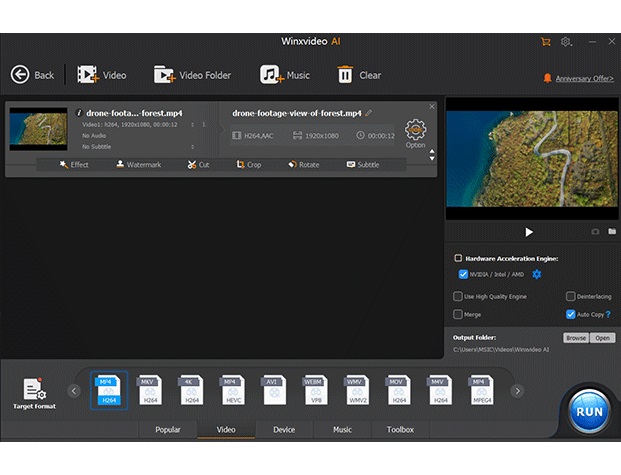Open the shopping cart icon

click(545, 42)
